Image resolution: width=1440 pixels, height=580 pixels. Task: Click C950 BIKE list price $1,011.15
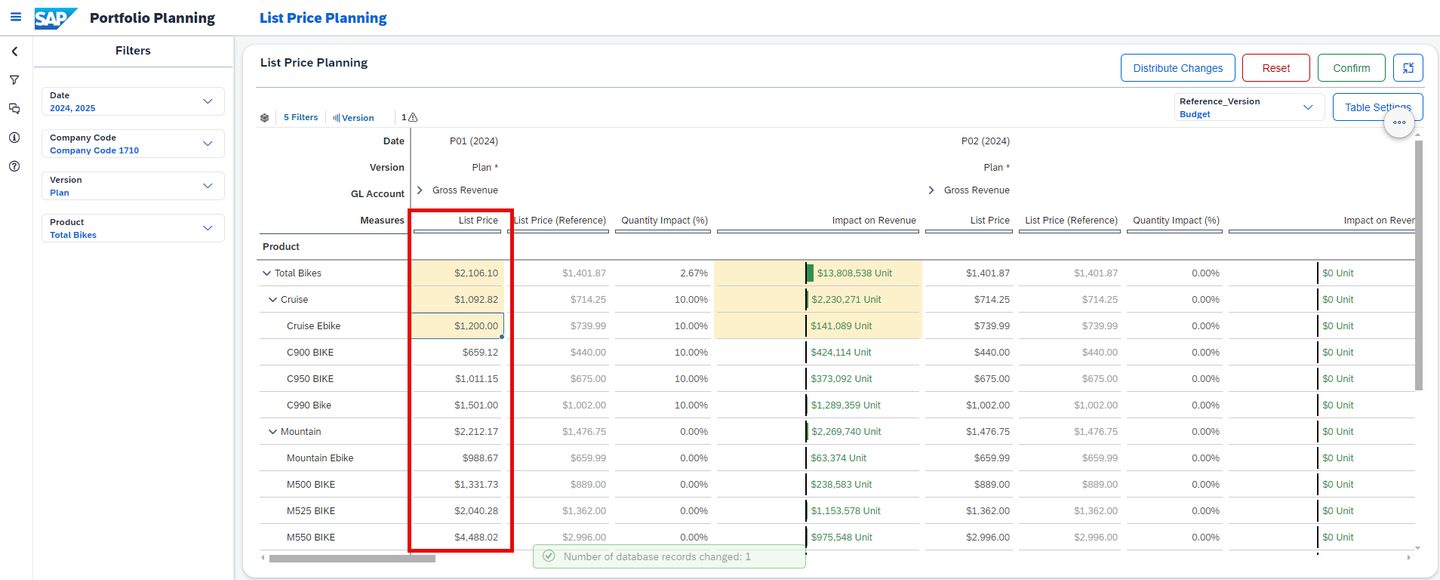pos(457,379)
